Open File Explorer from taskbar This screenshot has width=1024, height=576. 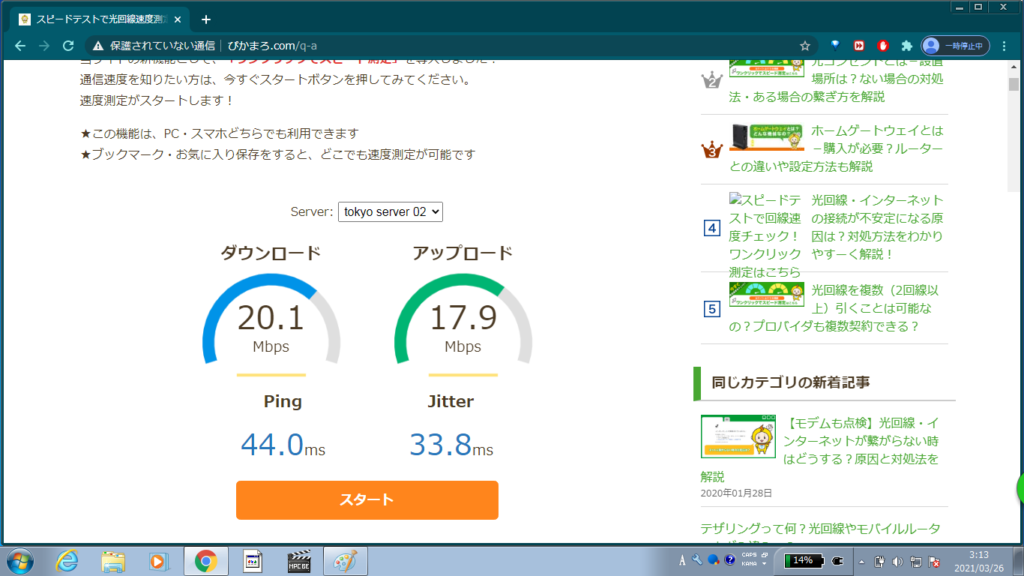point(113,562)
